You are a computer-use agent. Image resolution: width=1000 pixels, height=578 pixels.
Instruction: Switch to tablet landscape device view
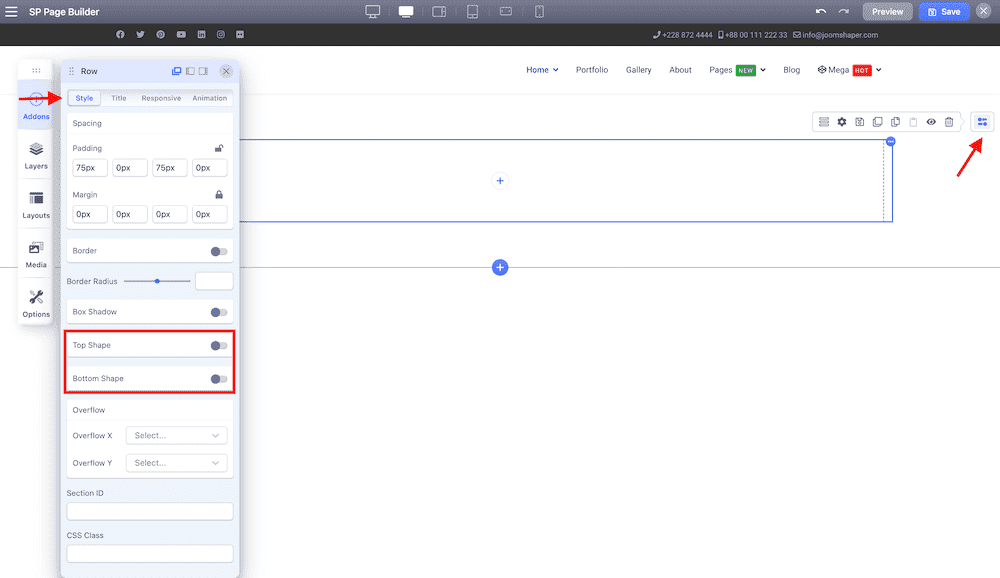439,11
